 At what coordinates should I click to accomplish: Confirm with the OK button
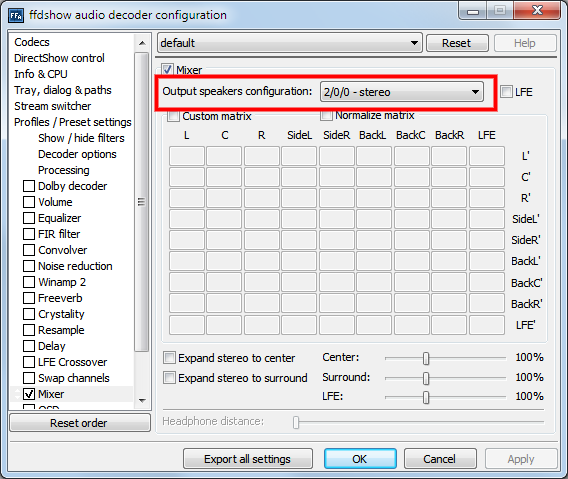[360, 459]
